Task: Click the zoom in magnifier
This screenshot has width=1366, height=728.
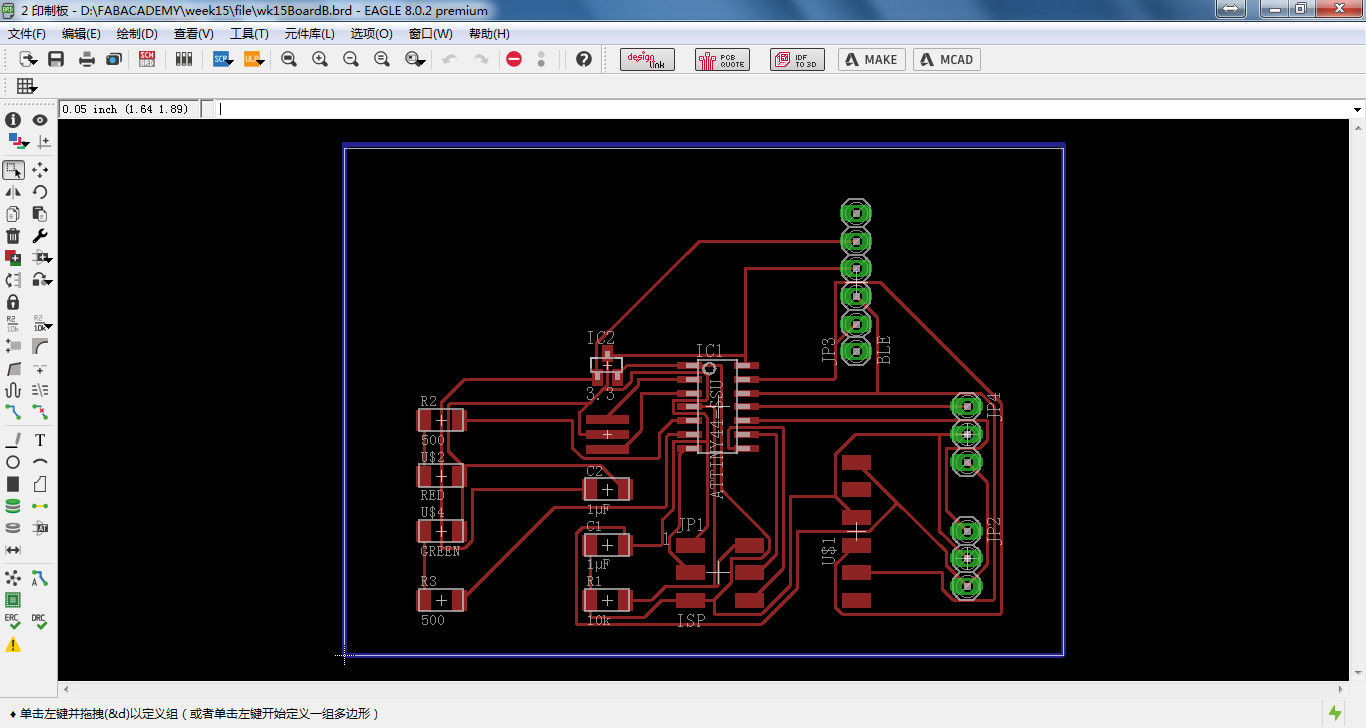Action: pyautogui.click(x=320, y=60)
